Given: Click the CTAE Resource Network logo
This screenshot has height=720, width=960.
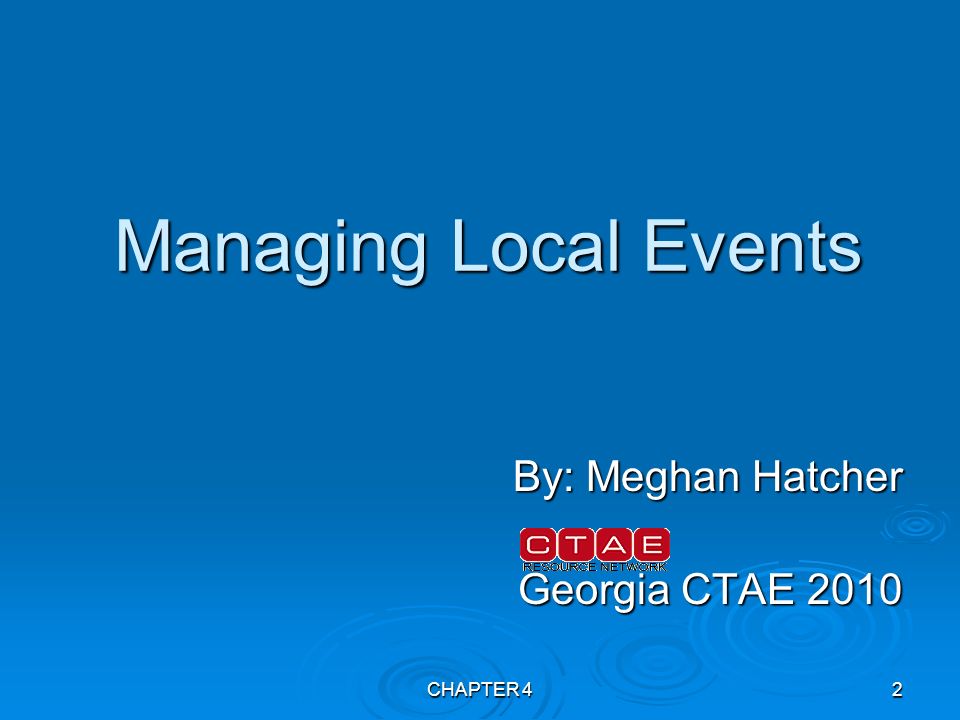Looking at the screenshot, I should click(594, 549).
